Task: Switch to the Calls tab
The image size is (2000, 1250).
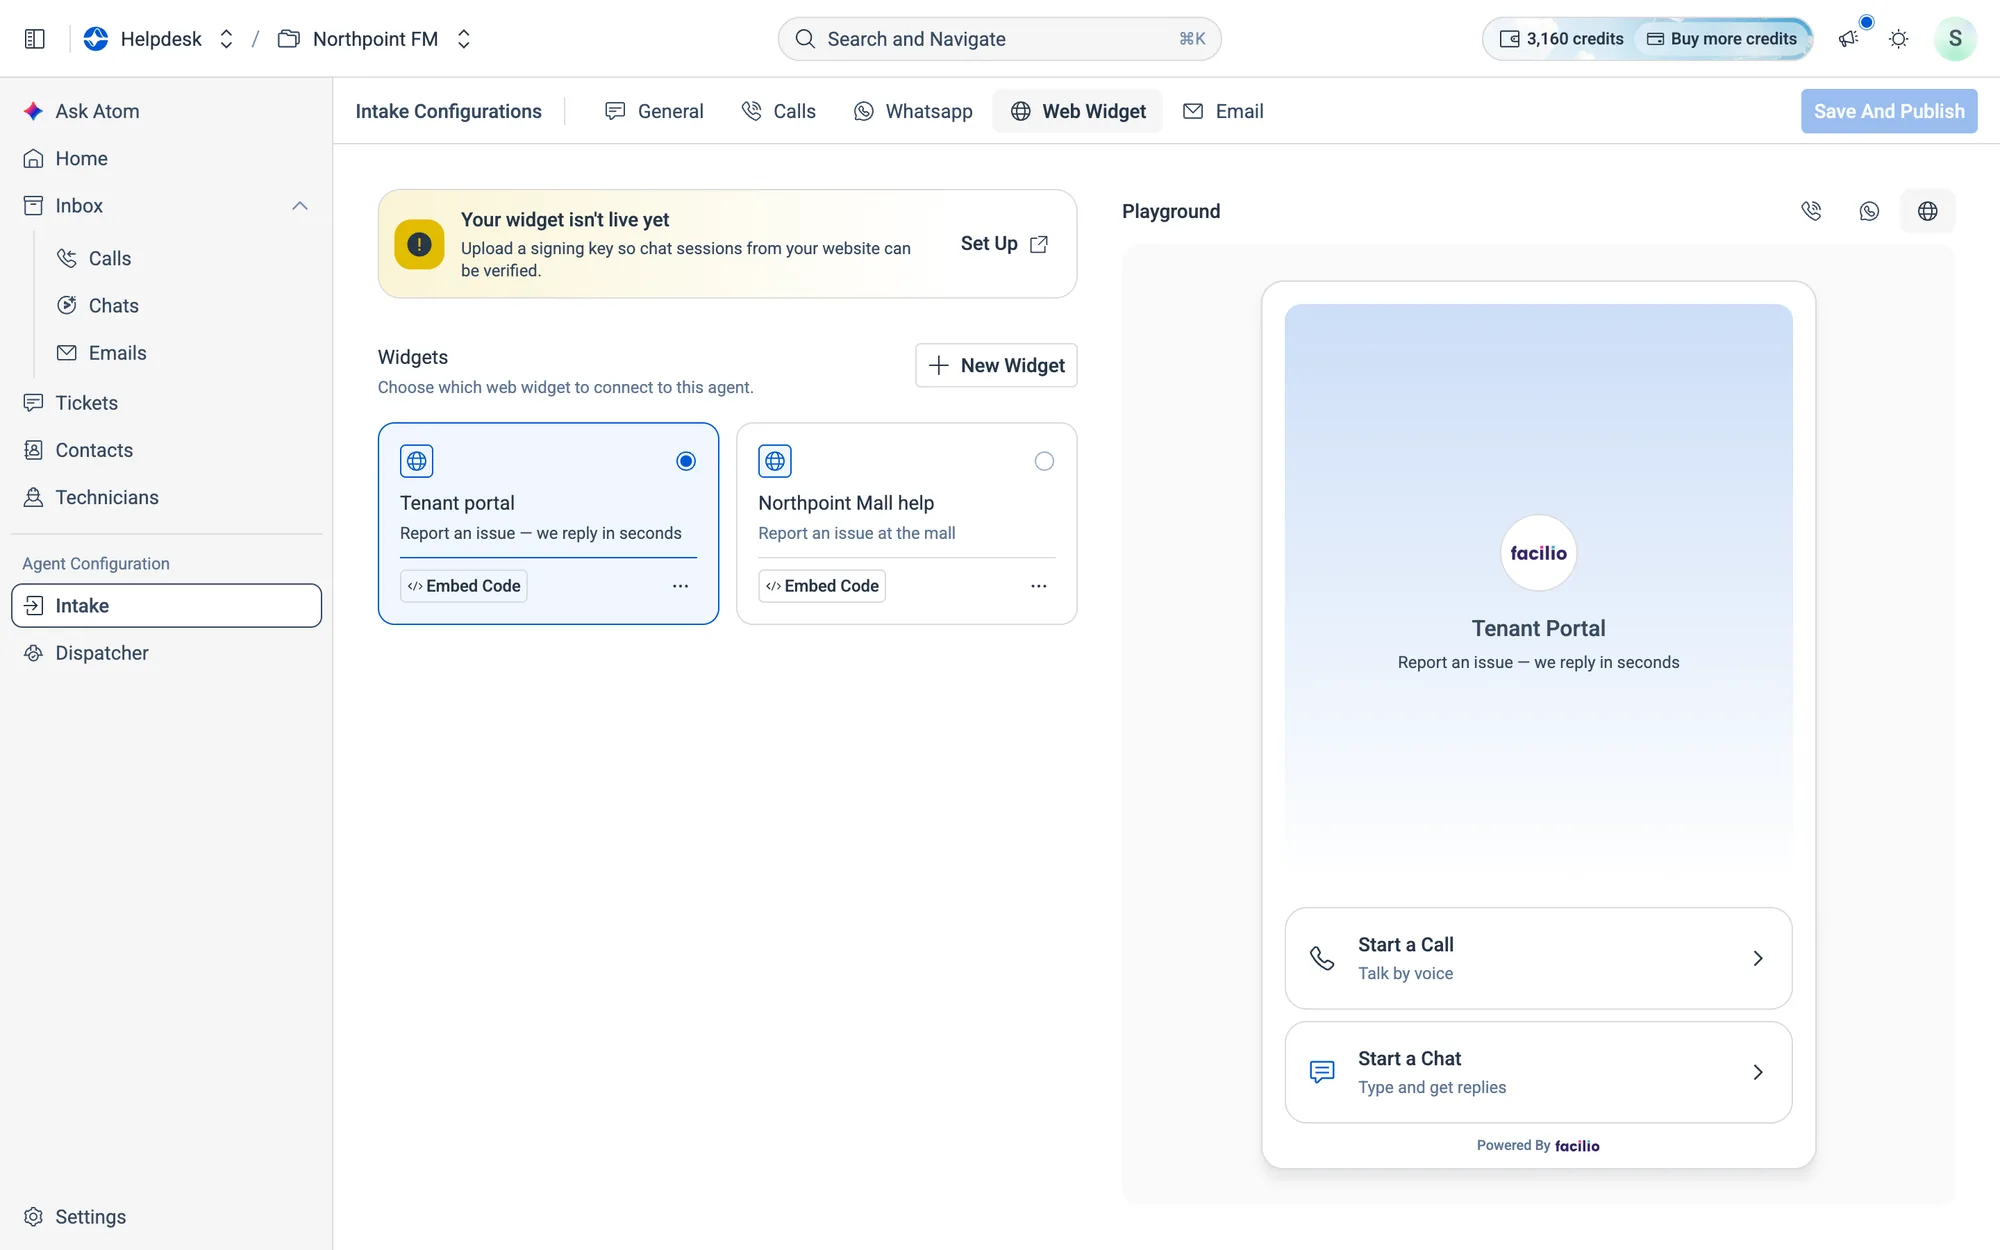Action: [779, 111]
